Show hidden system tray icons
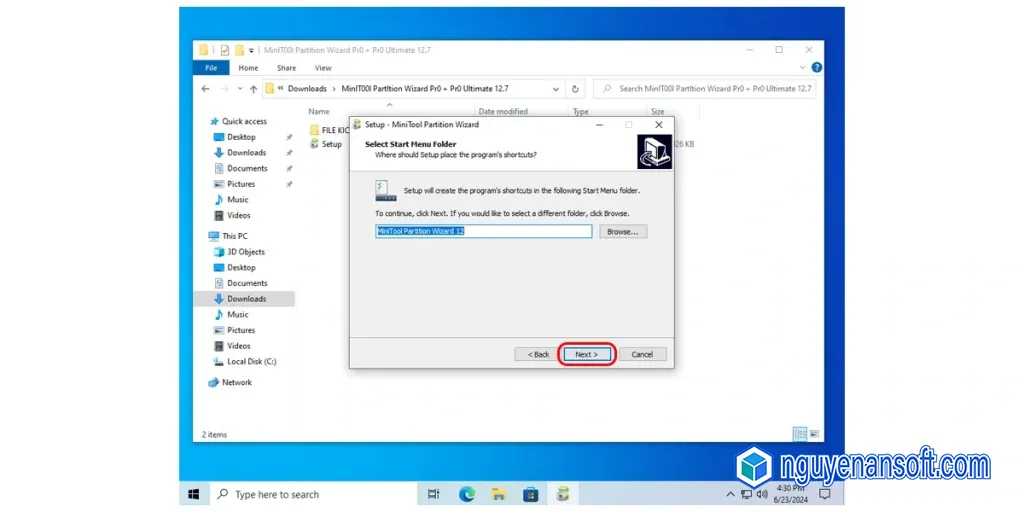This screenshot has width=1024, height=512. (730, 494)
